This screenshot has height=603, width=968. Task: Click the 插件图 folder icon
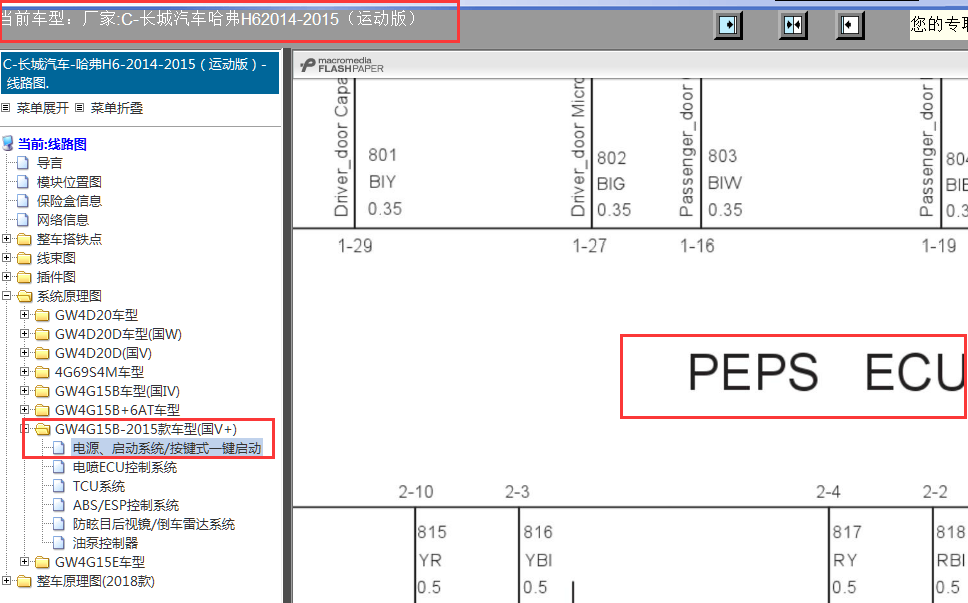pyautogui.click(x=24, y=277)
